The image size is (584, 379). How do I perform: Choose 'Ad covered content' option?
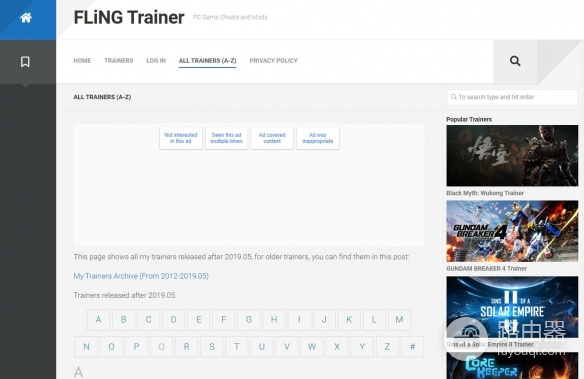[272, 138]
